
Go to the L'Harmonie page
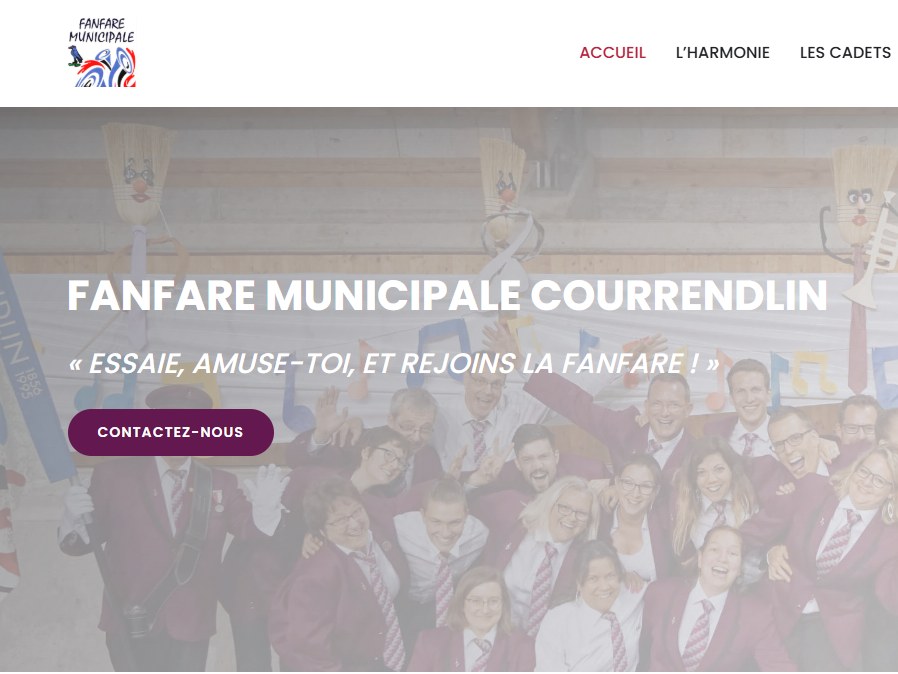(722, 53)
